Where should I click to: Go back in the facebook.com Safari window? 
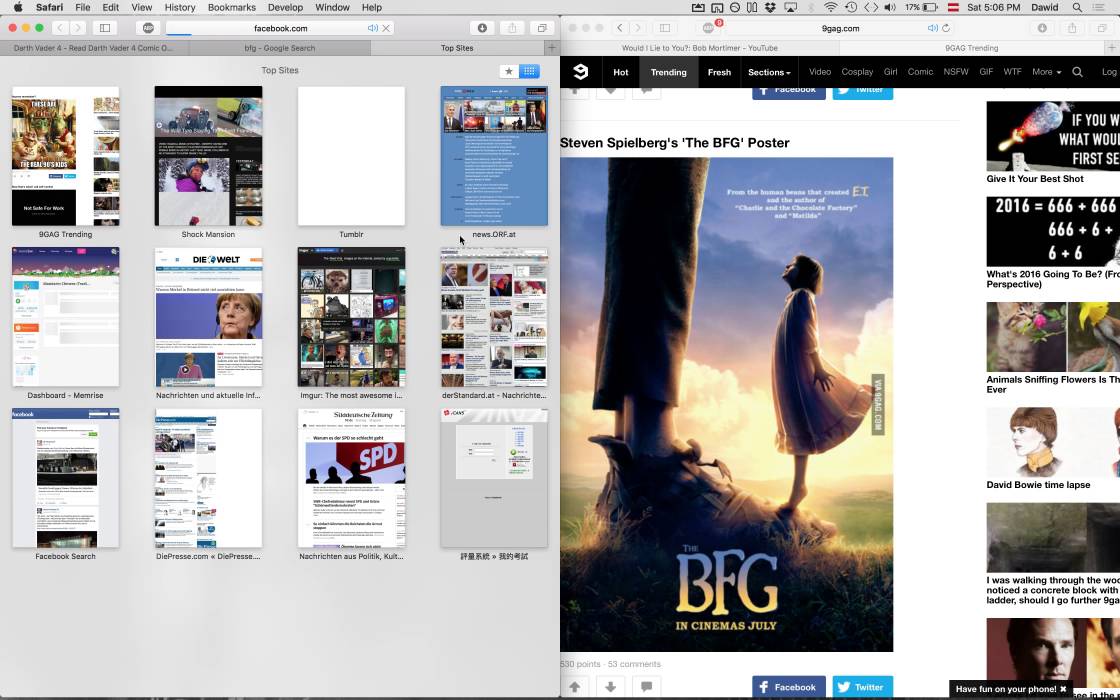point(60,28)
